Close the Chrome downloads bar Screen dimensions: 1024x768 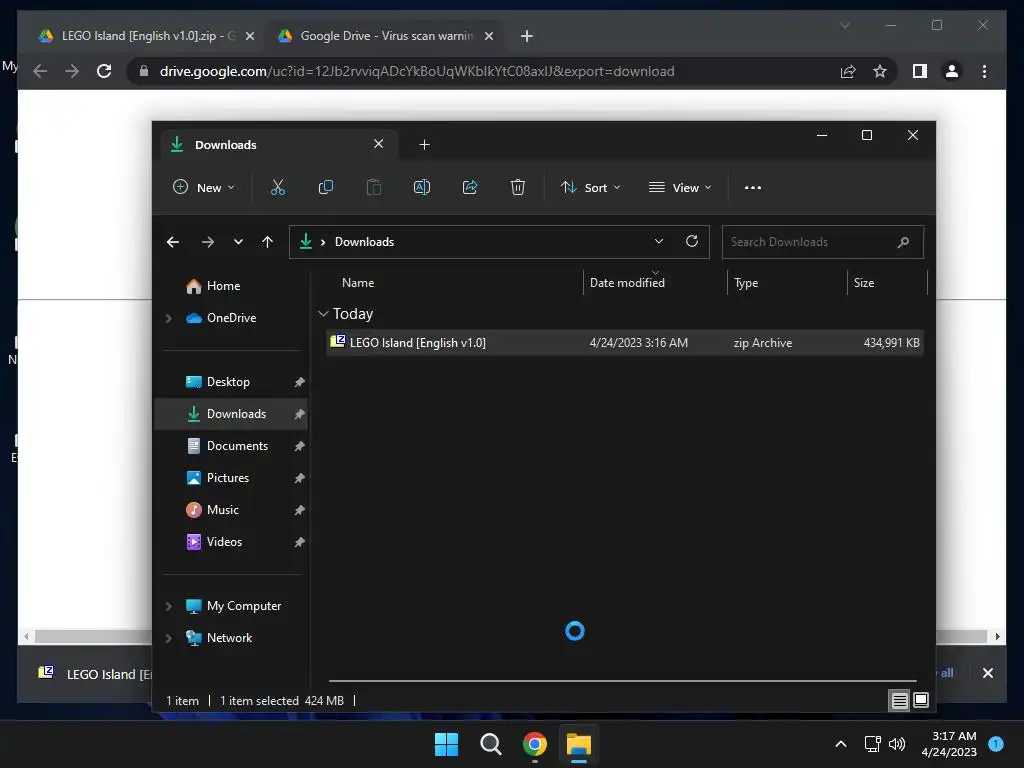click(987, 673)
